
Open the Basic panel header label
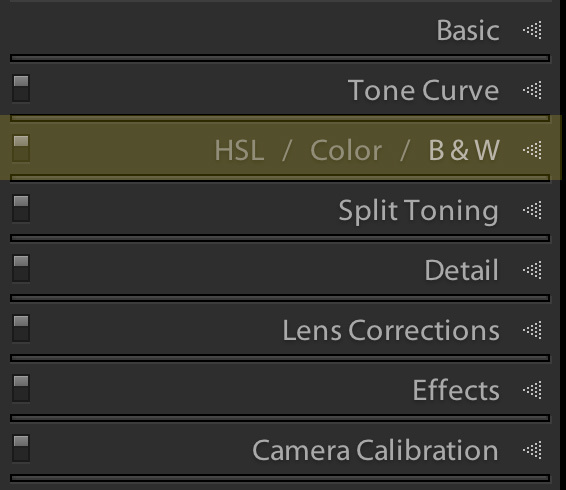coord(468,30)
